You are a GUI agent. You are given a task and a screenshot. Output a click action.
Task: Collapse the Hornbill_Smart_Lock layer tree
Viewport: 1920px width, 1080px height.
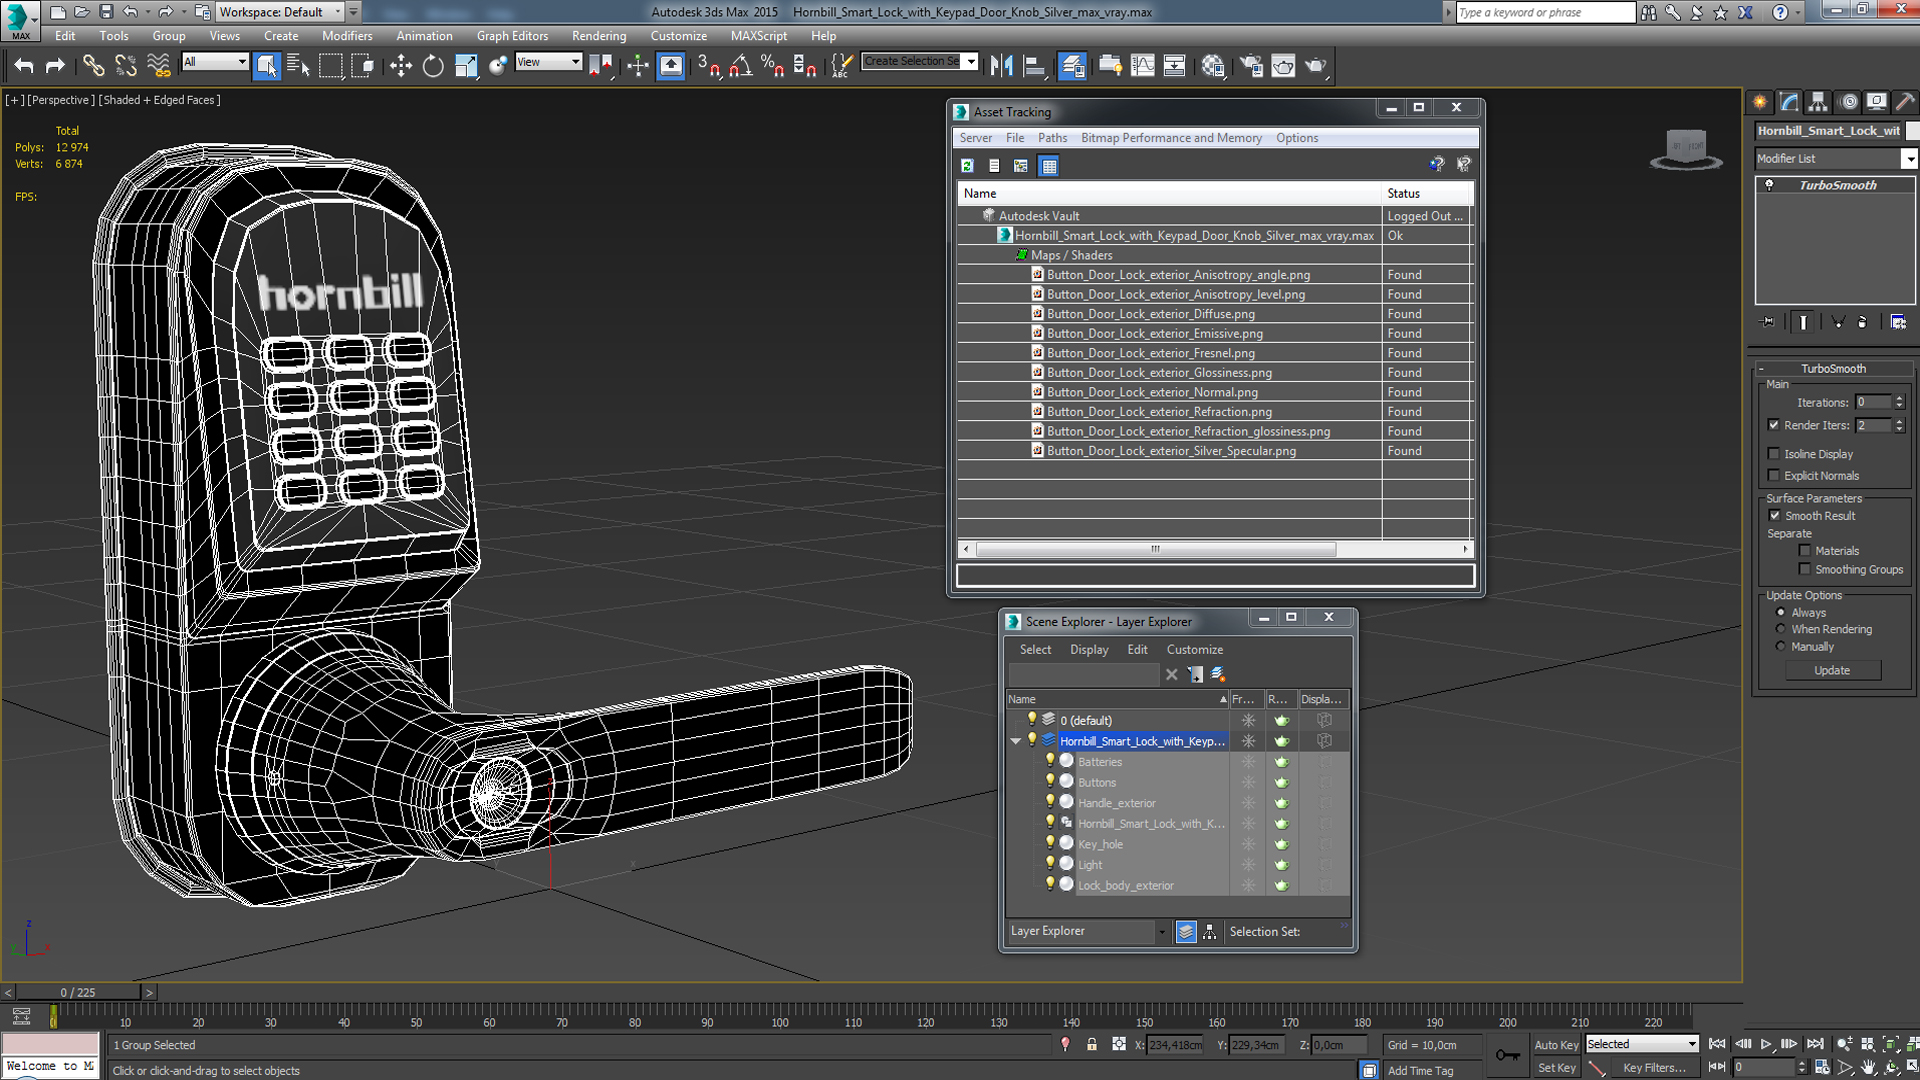(1016, 741)
